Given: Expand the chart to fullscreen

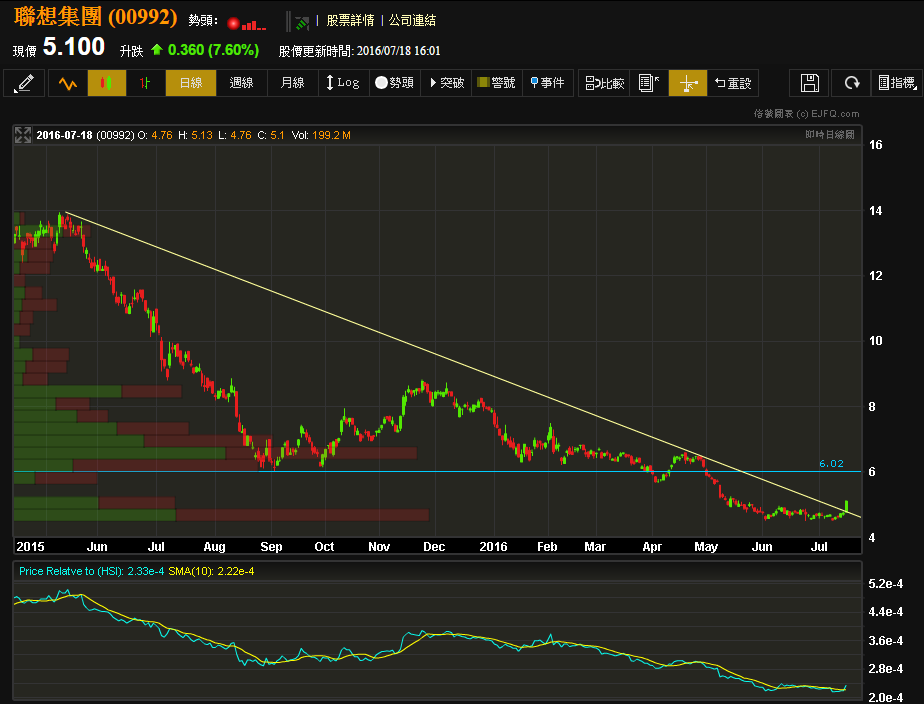Looking at the screenshot, I should click(23, 135).
